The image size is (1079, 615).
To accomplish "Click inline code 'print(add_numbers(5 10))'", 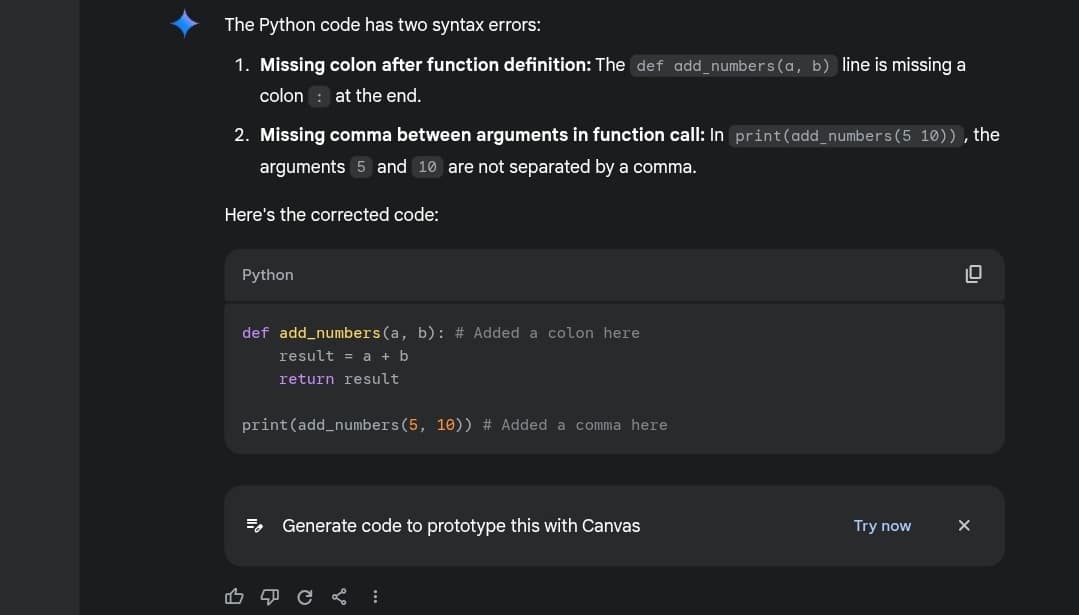I will 846,136.
